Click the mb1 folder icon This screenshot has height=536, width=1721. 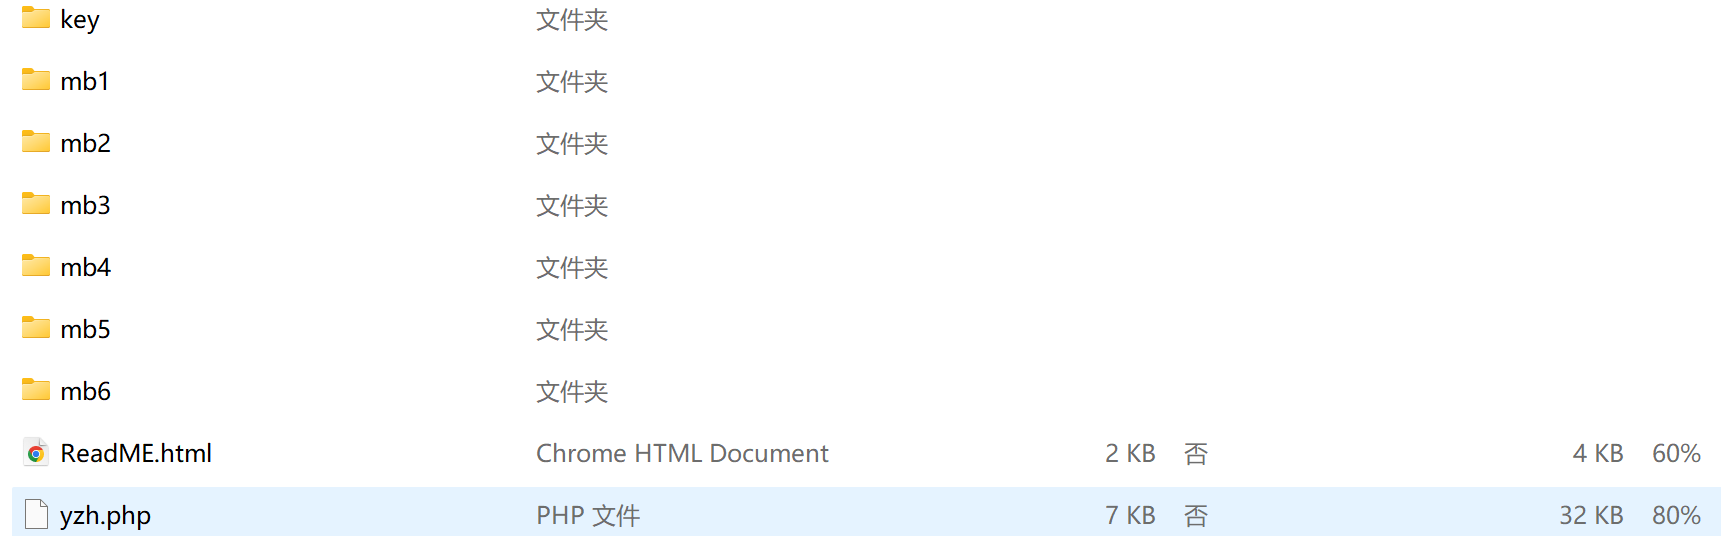(x=36, y=80)
